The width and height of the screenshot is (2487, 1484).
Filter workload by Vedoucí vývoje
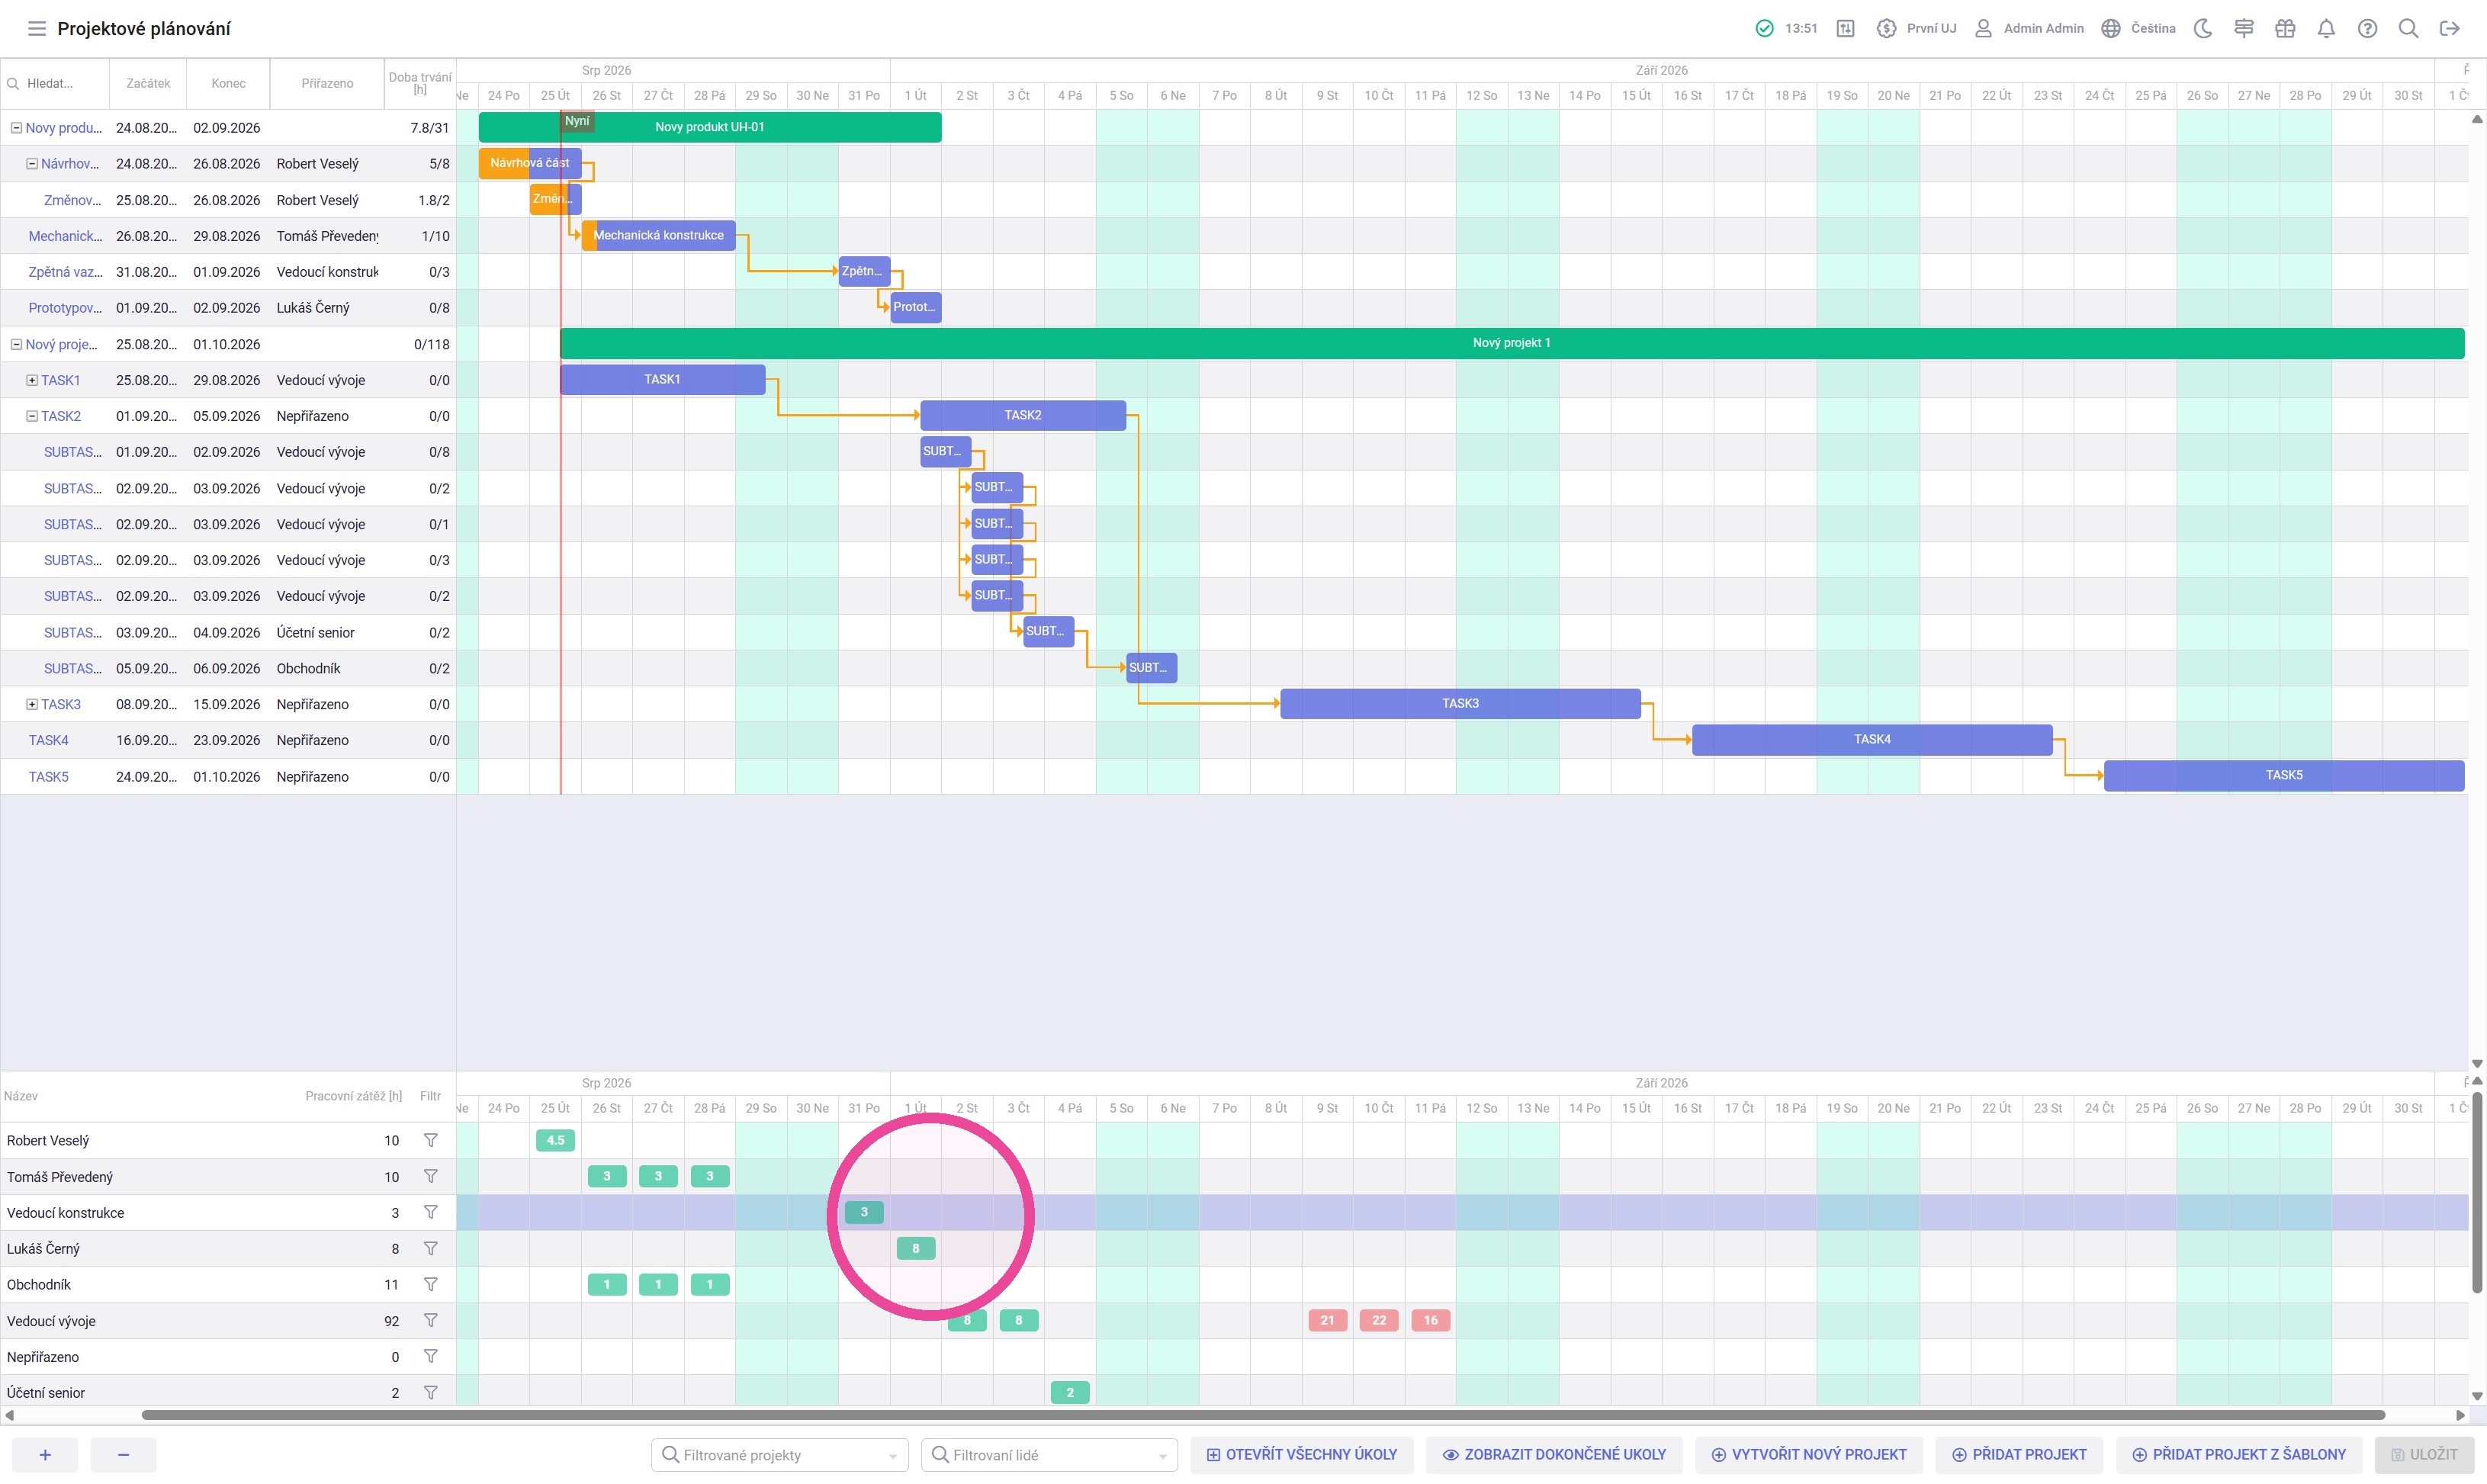(430, 1320)
